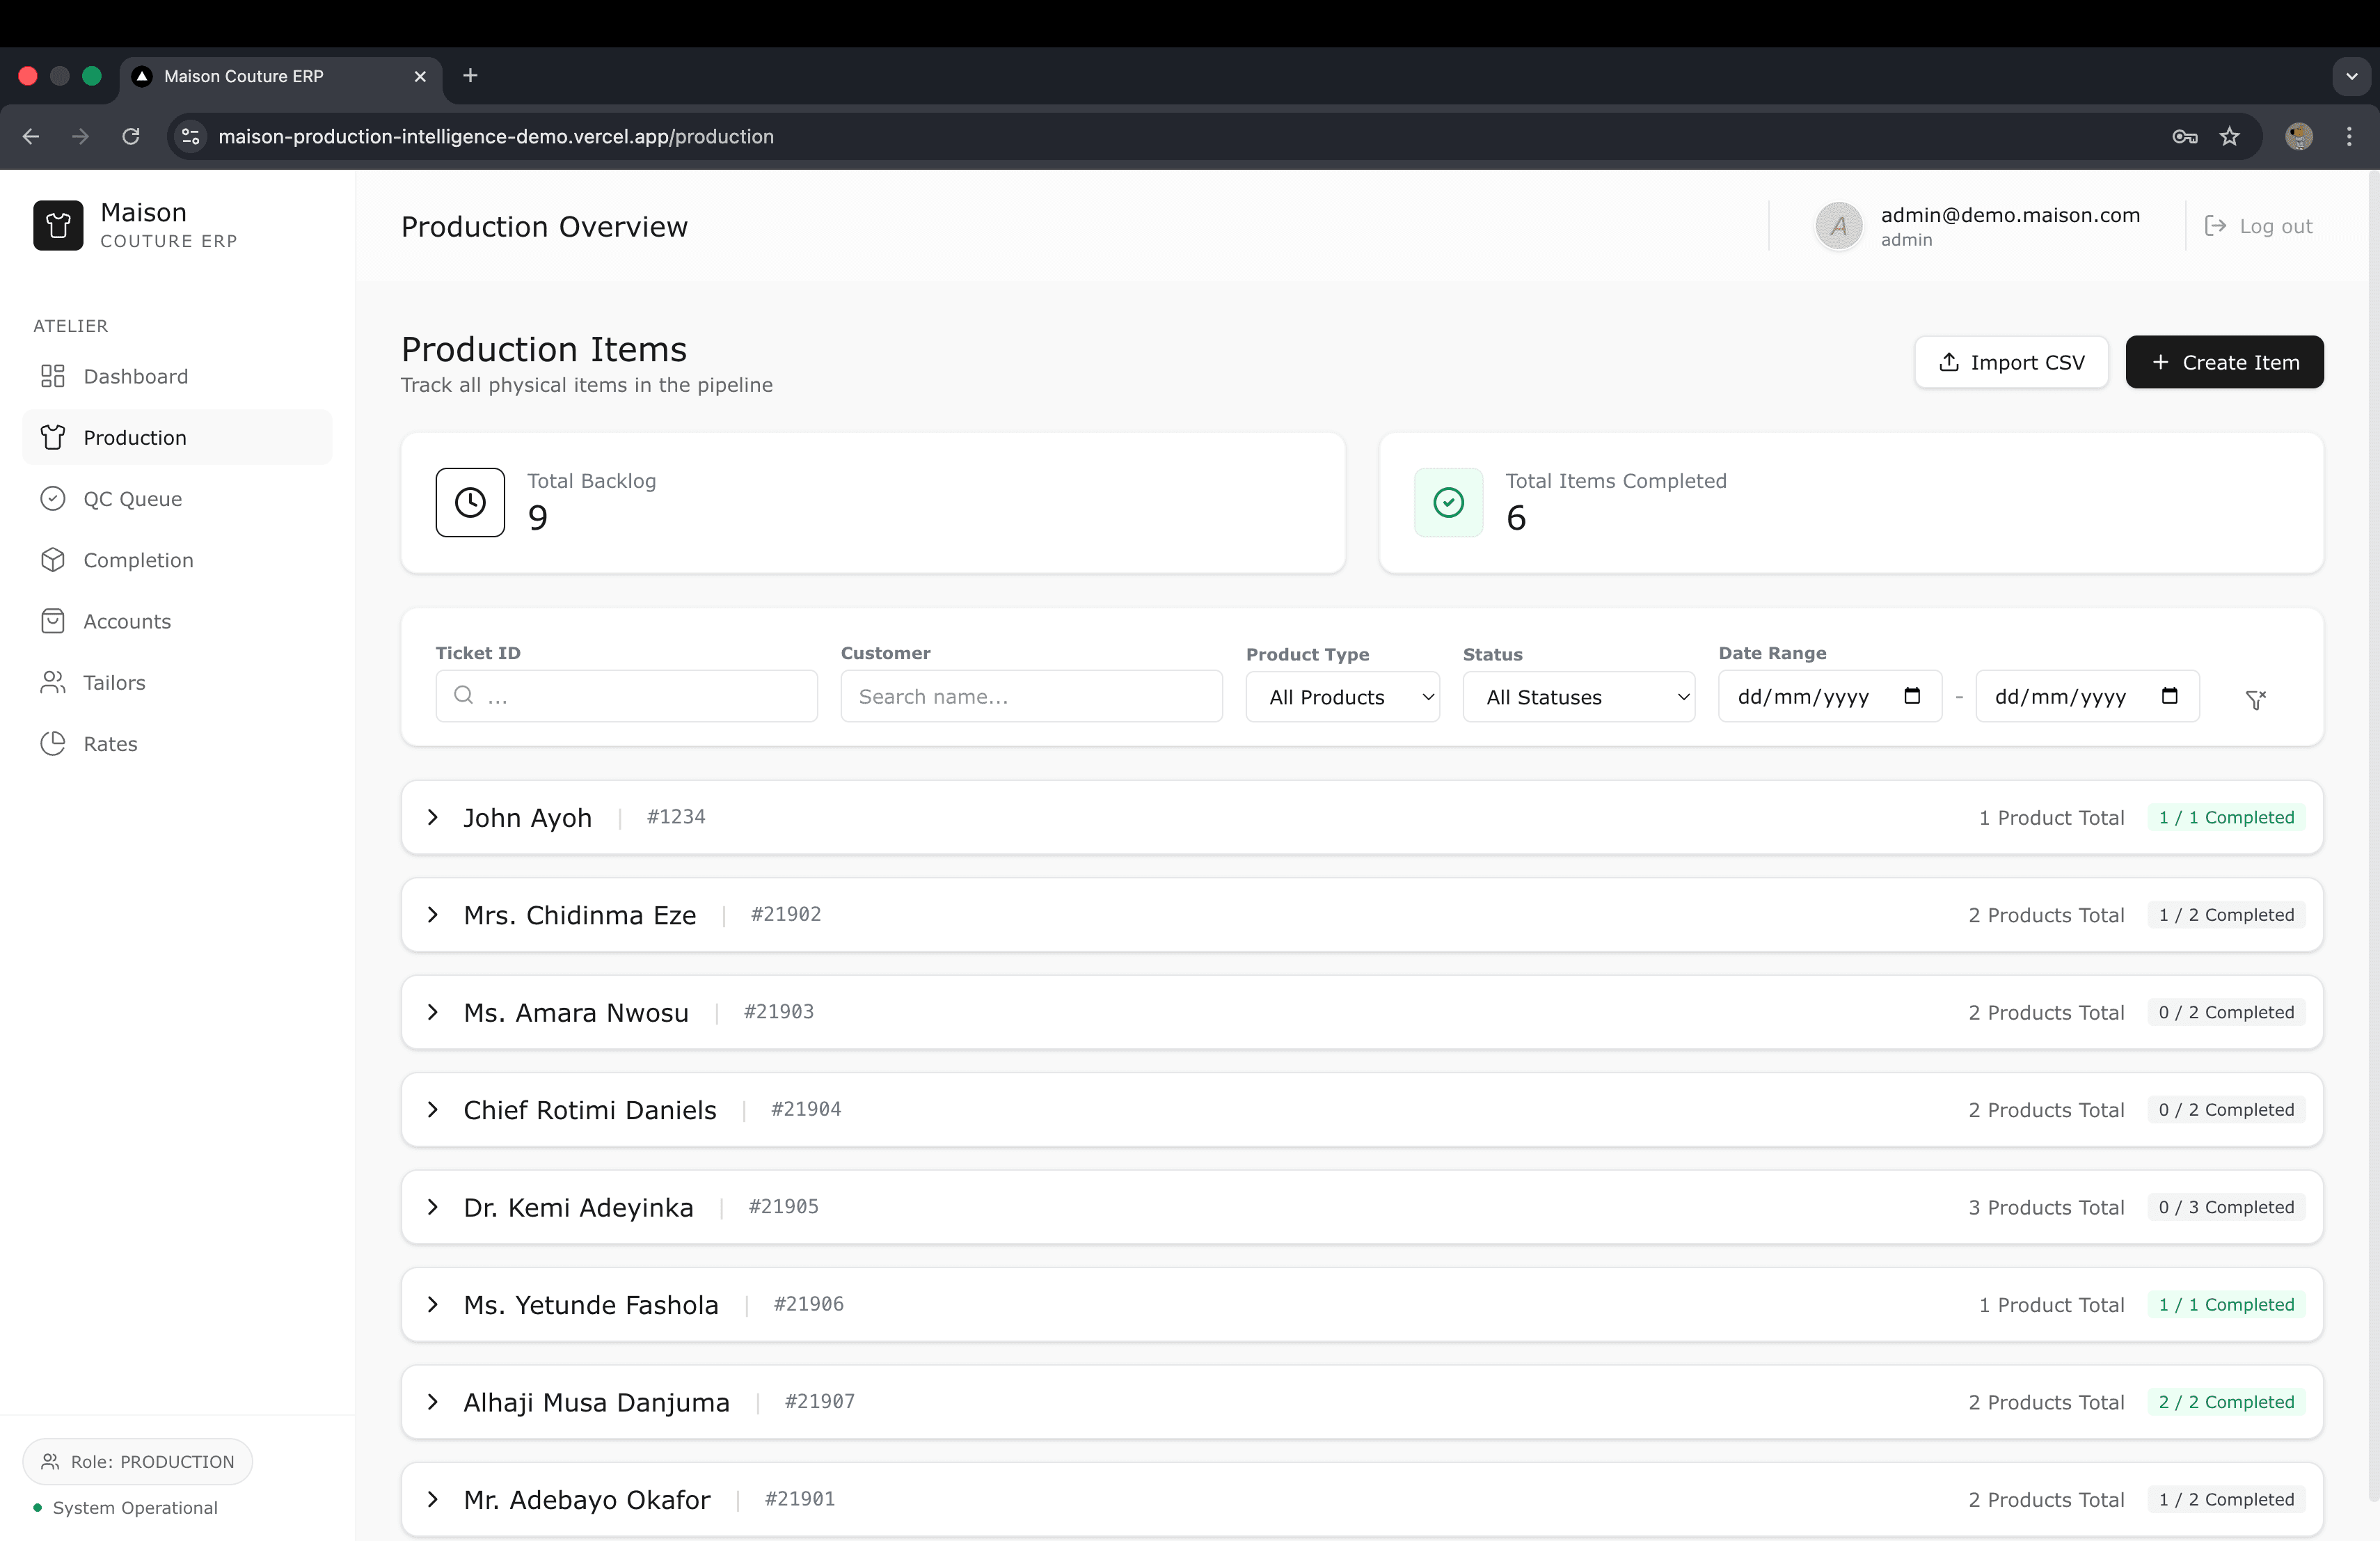Click the Customer search name field
The width and height of the screenshot is (2380, 1541).
[1030, 697]
